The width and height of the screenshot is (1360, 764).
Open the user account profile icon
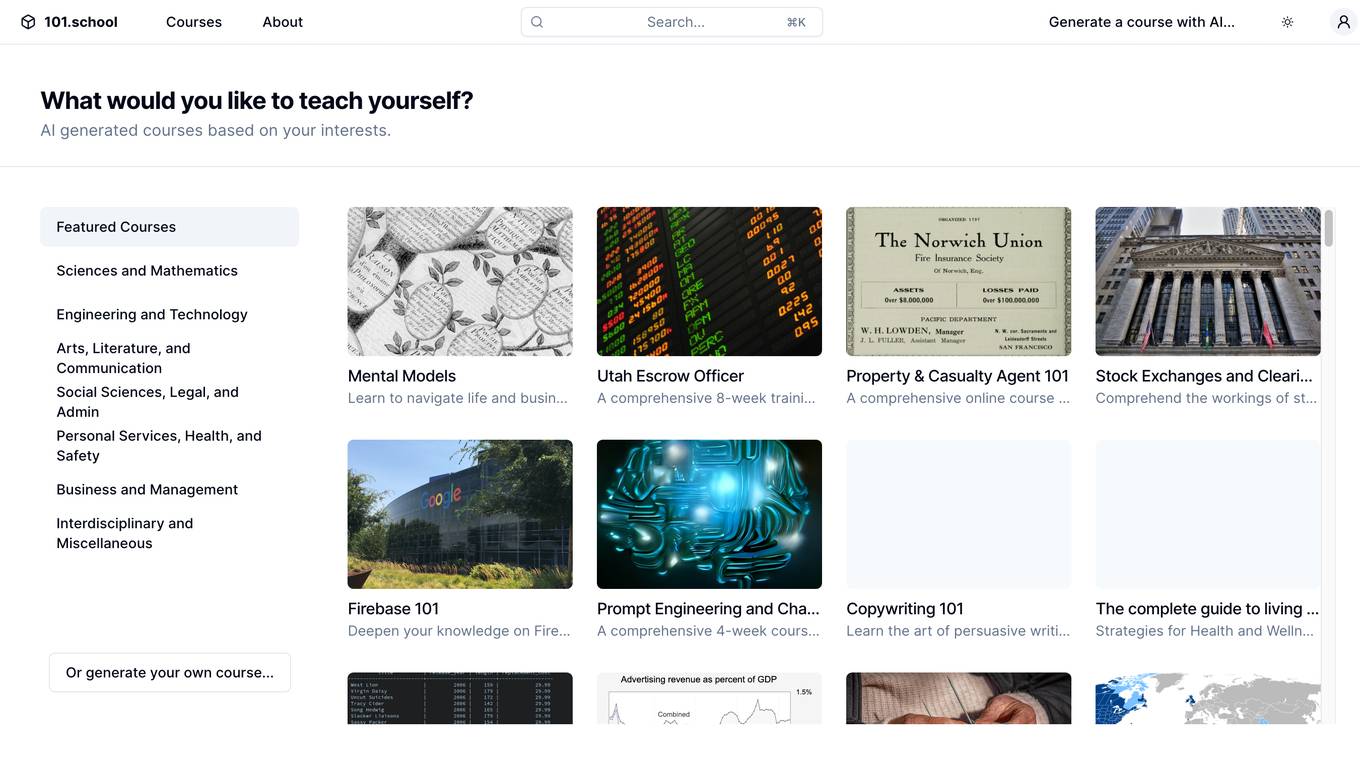[1344, 22]
